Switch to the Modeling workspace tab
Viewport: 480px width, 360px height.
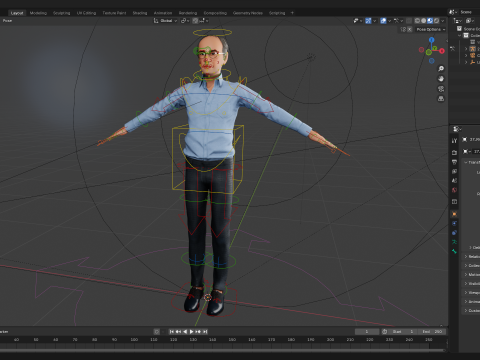pyautogui.click(x=38, y=13)
